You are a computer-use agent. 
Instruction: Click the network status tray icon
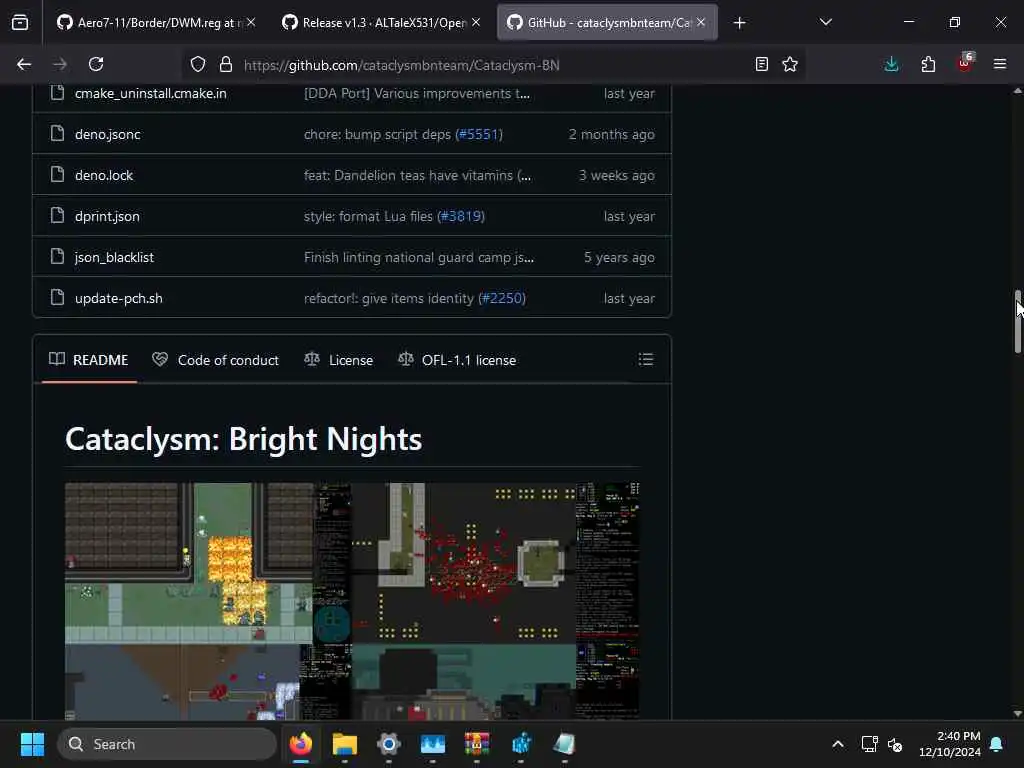click(869, 744)
